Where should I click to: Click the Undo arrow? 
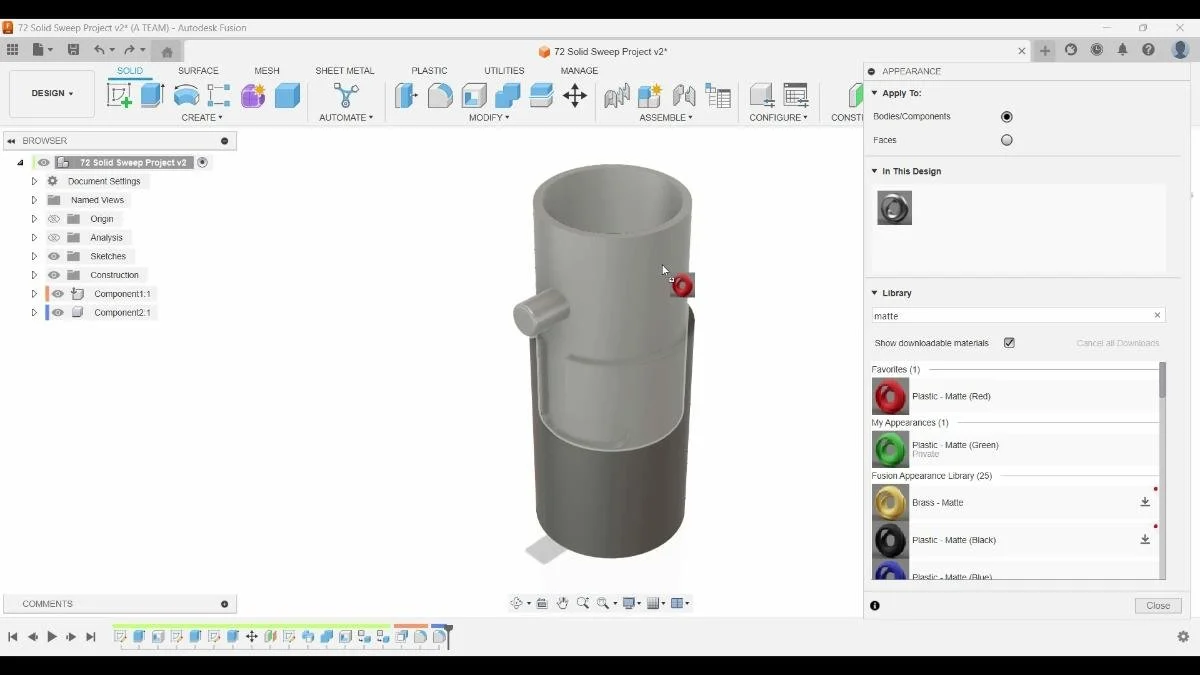(x=99, y=50)
